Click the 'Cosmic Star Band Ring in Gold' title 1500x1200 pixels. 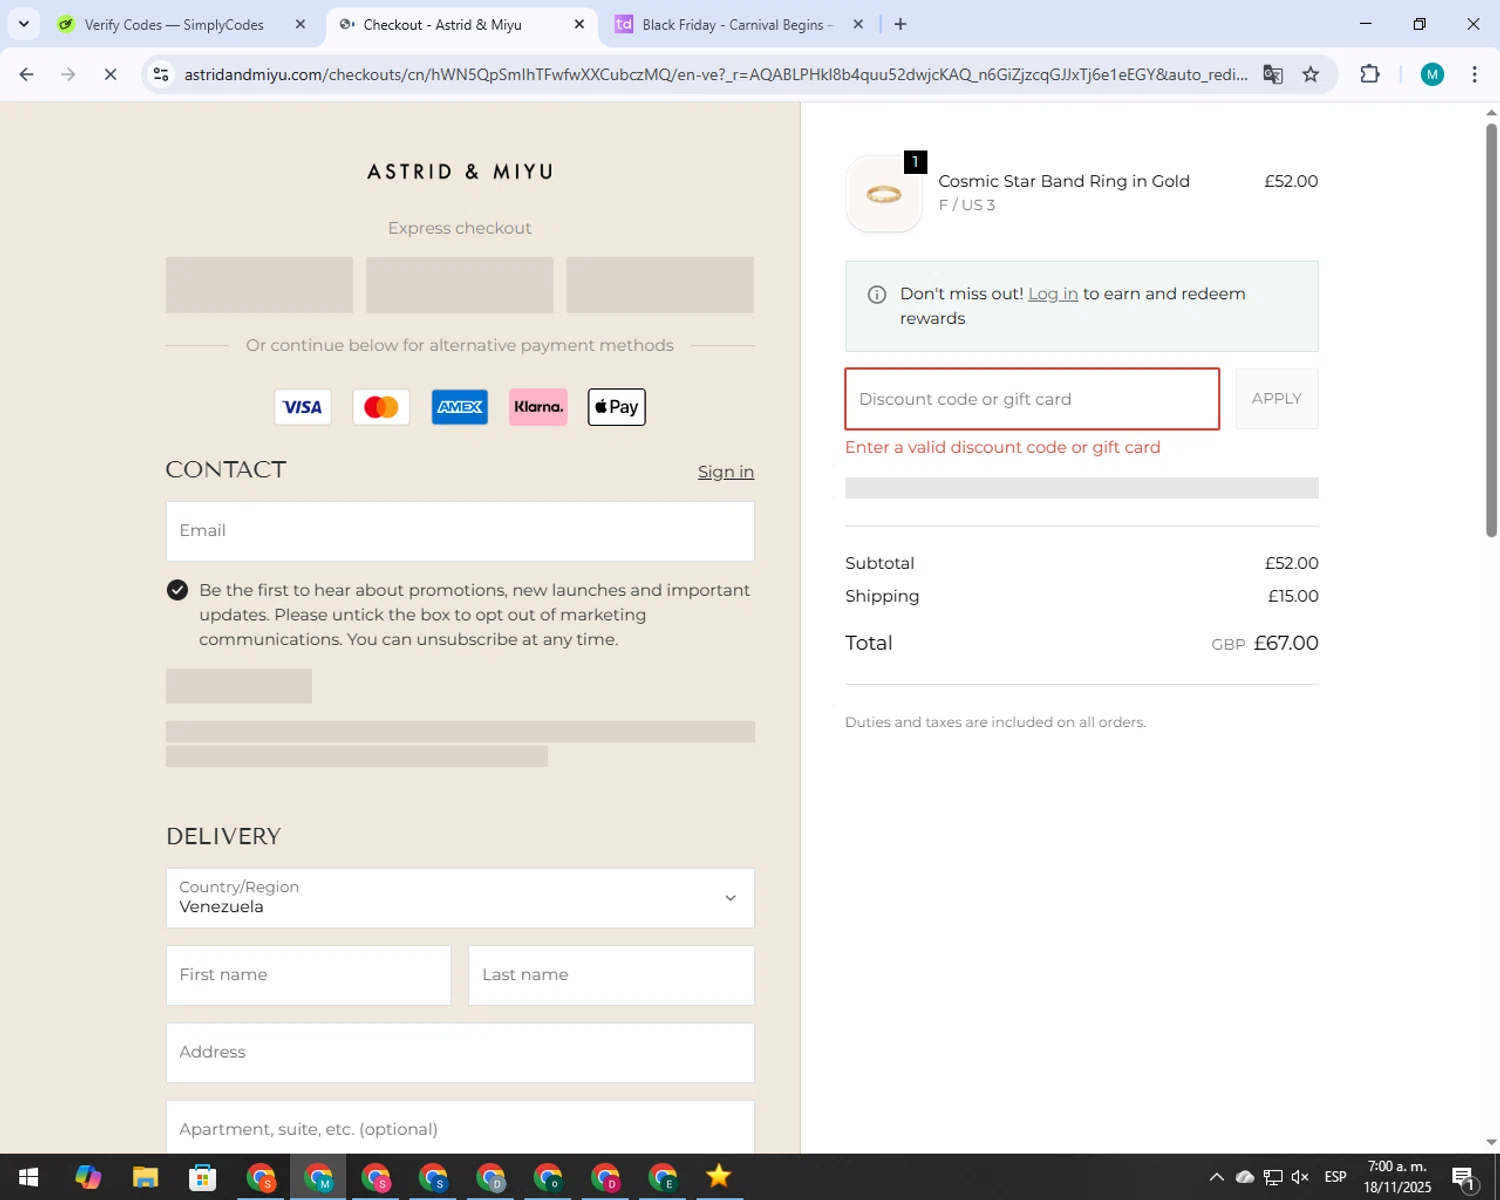coord(1064,181)
